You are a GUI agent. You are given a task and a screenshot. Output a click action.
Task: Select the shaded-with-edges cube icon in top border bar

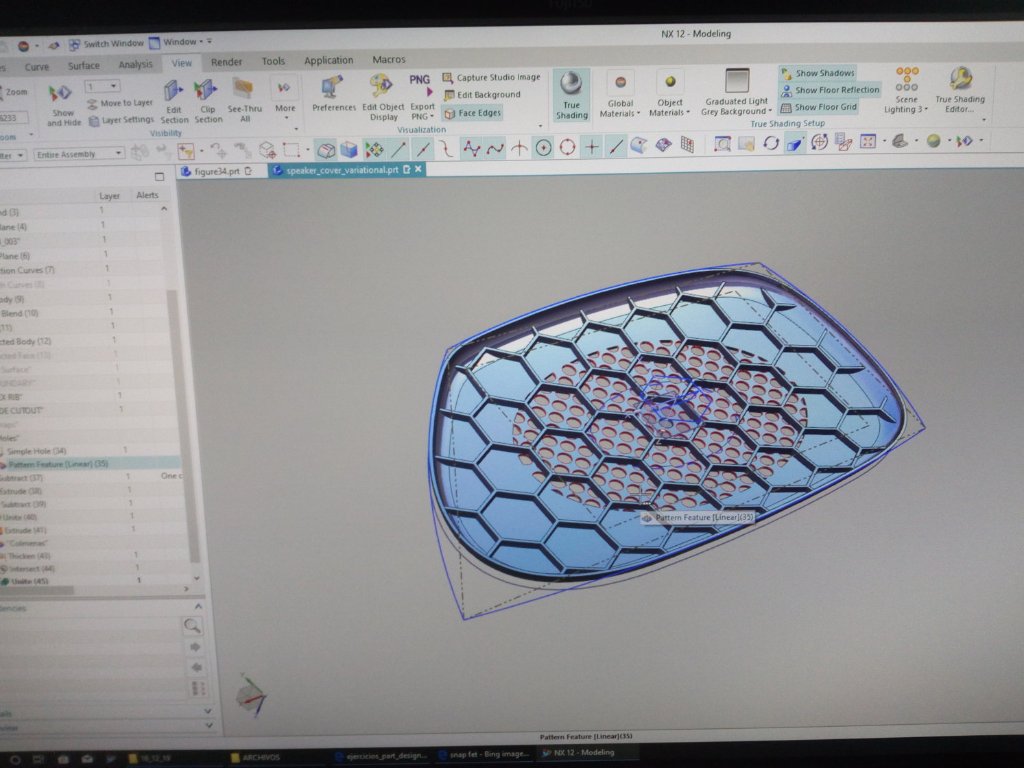[349, 150]
